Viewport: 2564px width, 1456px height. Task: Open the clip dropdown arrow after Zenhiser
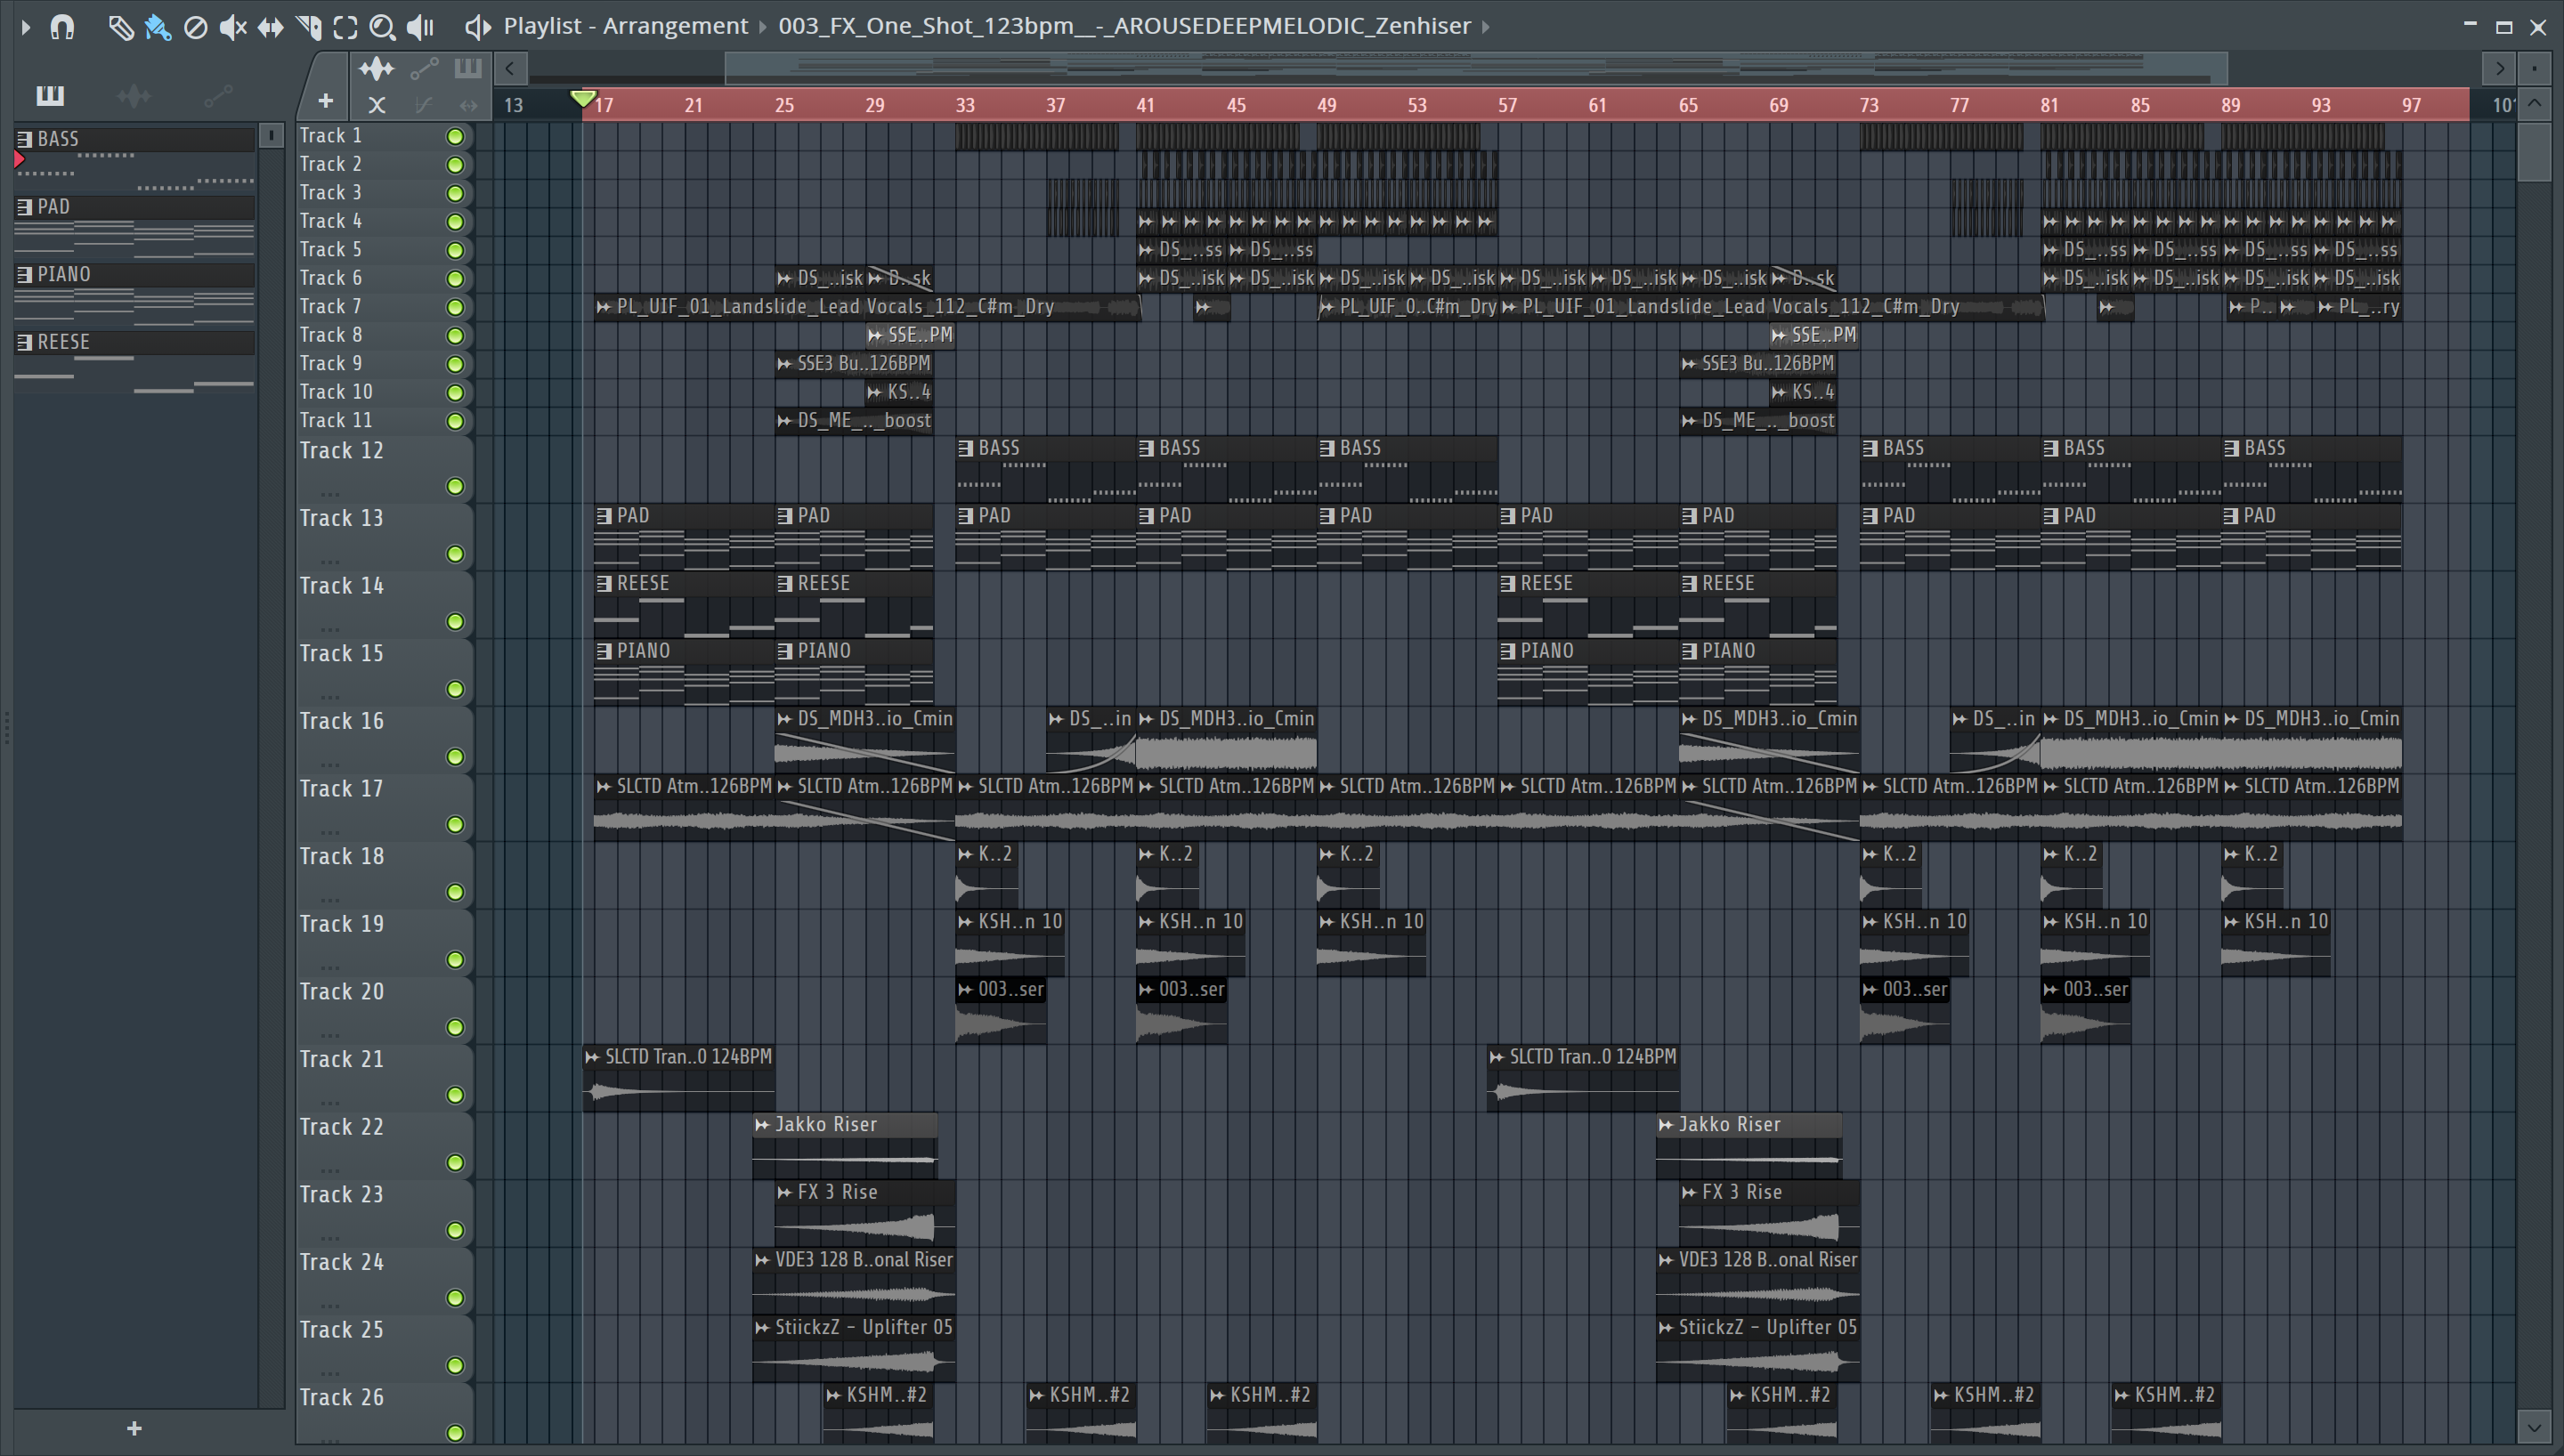(x=1486, y=26)
